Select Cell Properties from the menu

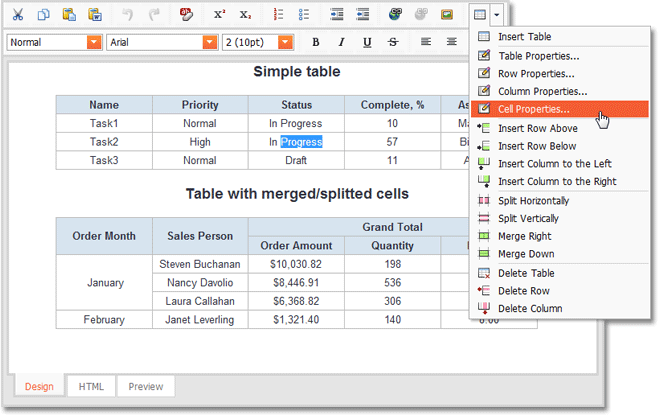(534, 109)
